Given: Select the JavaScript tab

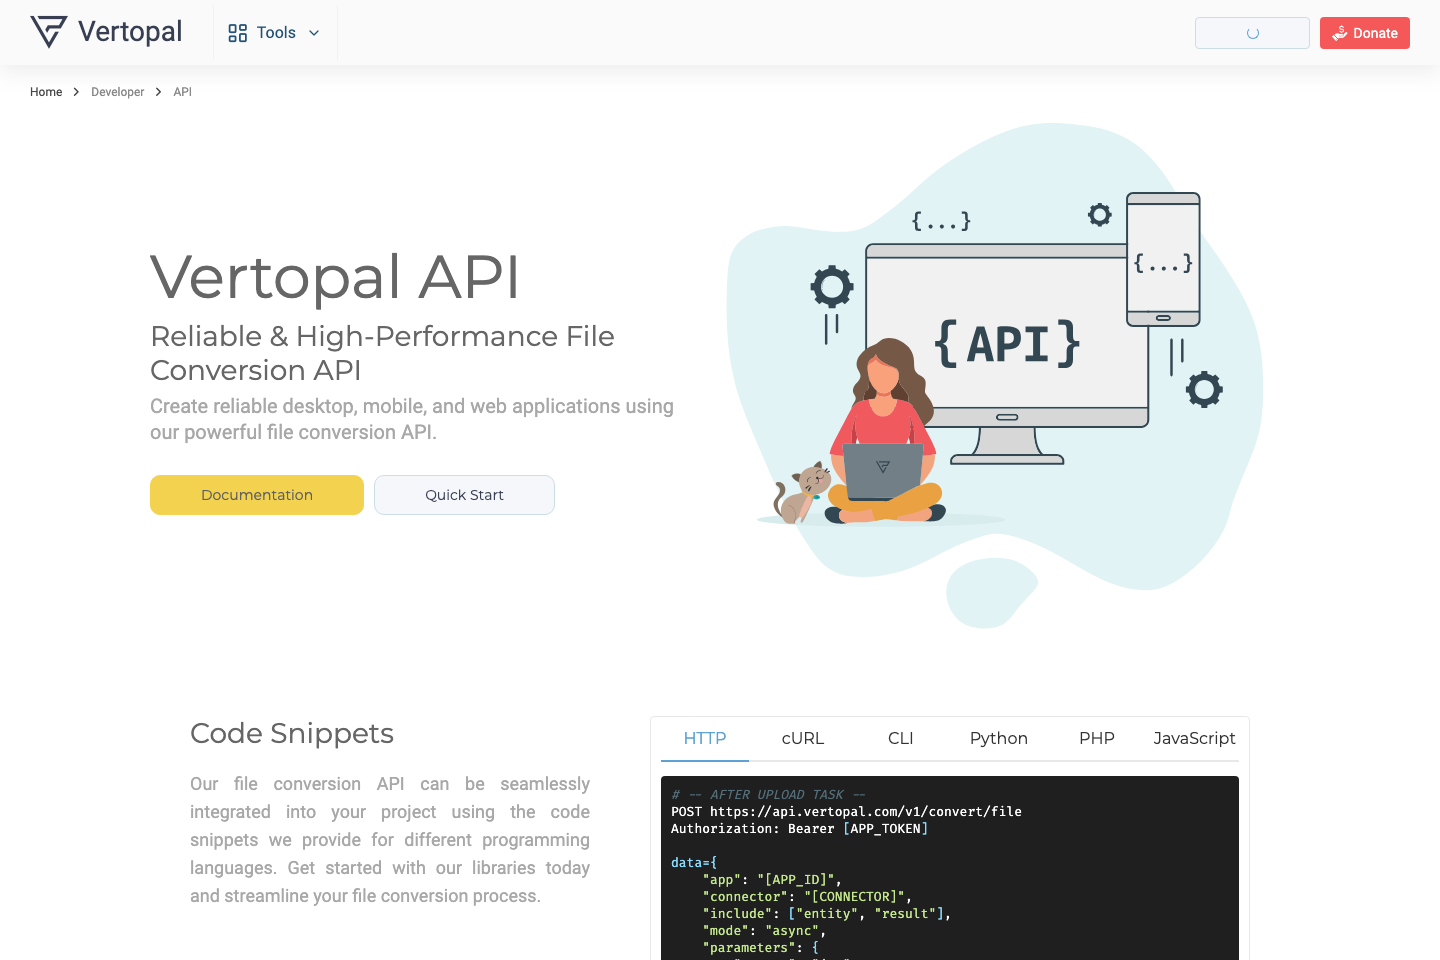Looking at the screenshot, I should pos(1194,738).
